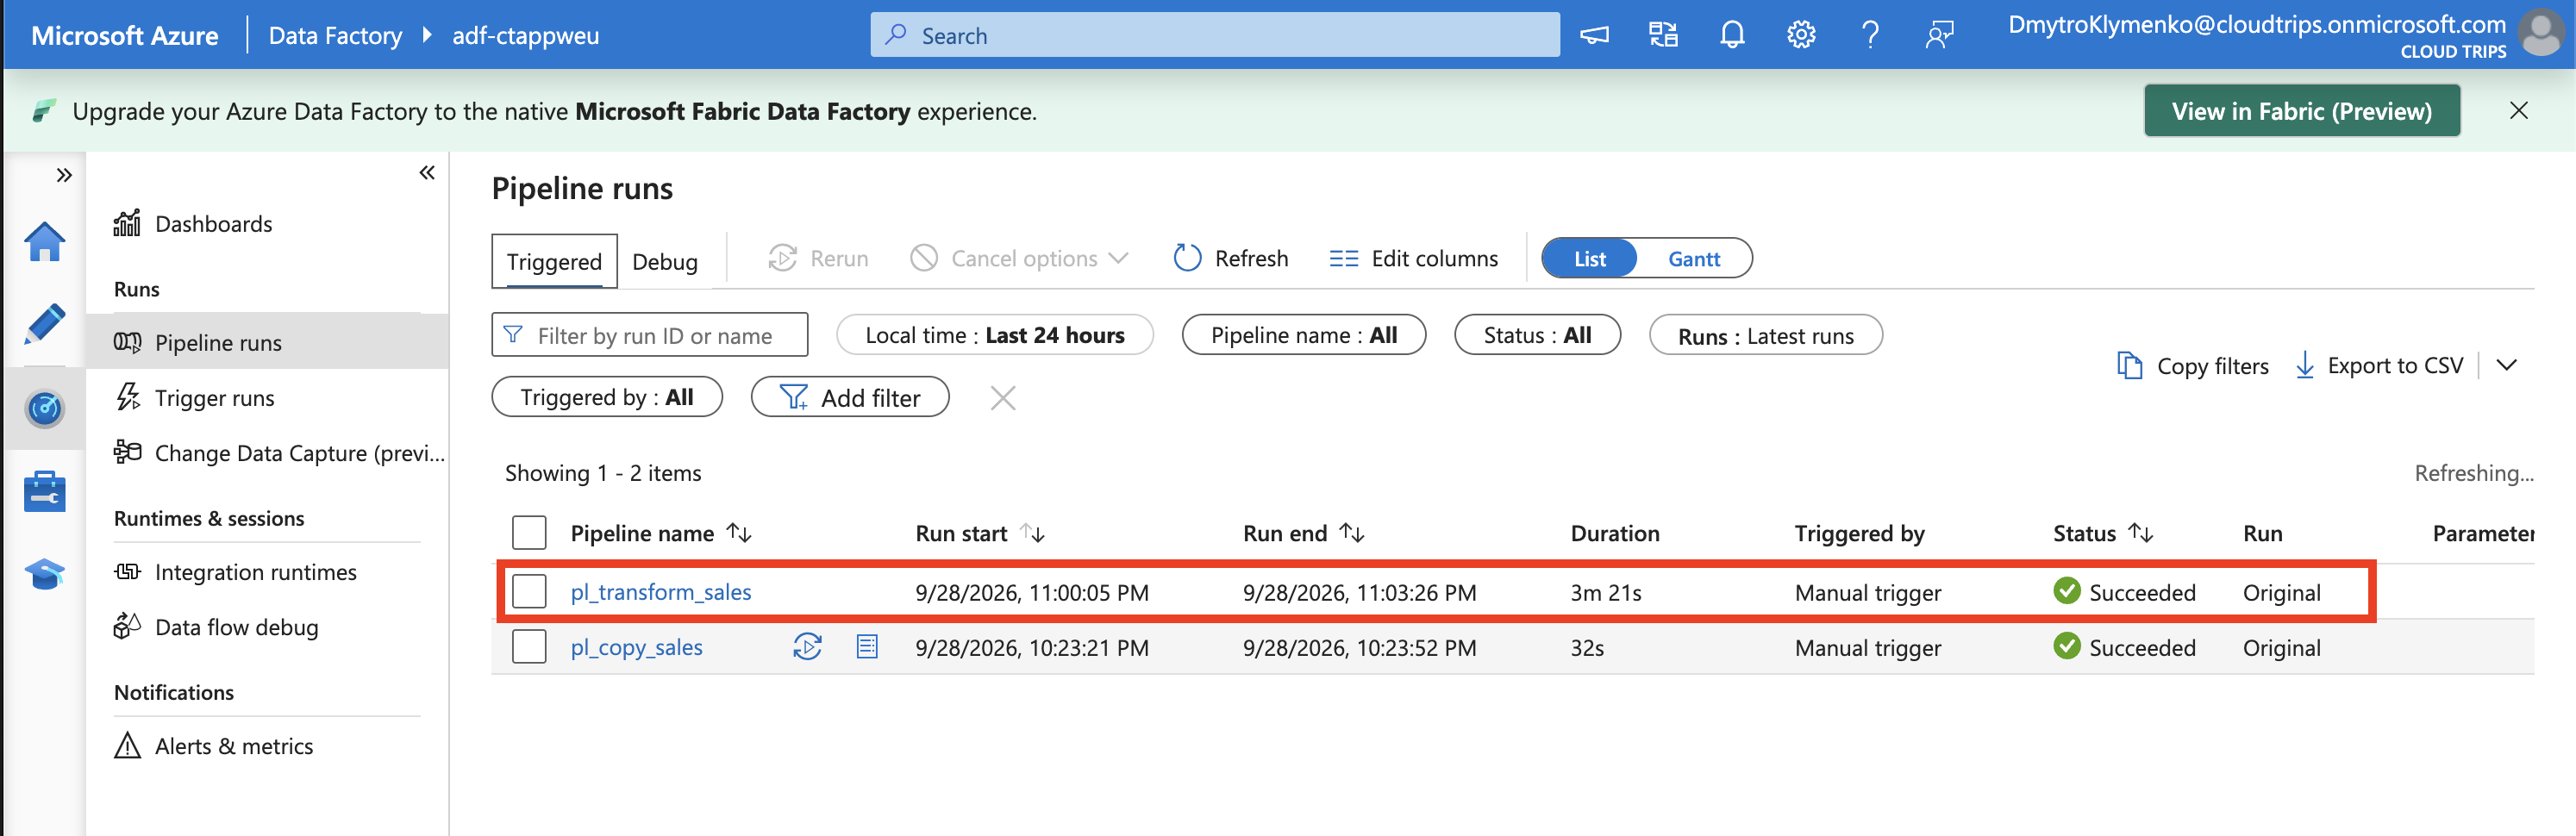The image size is (2576, 836).
Task: Click the Rerun toolbar button
Action: [x=818, y=258]
